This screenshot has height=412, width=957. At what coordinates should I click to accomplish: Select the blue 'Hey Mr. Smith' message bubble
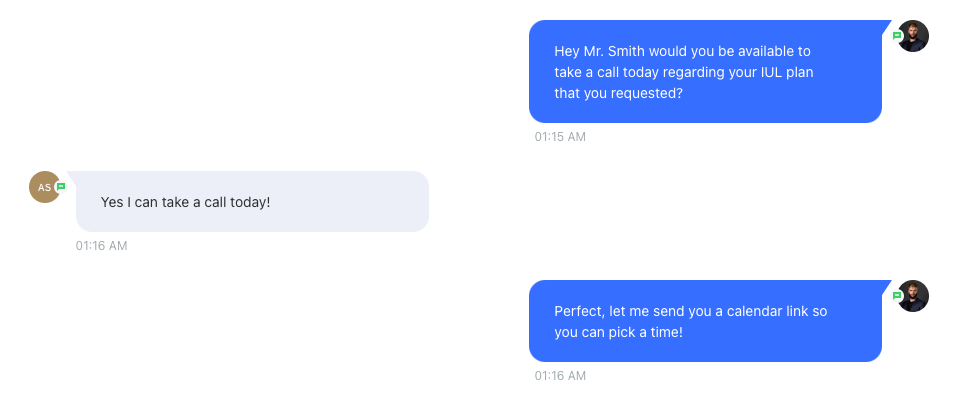pos(706,71)
